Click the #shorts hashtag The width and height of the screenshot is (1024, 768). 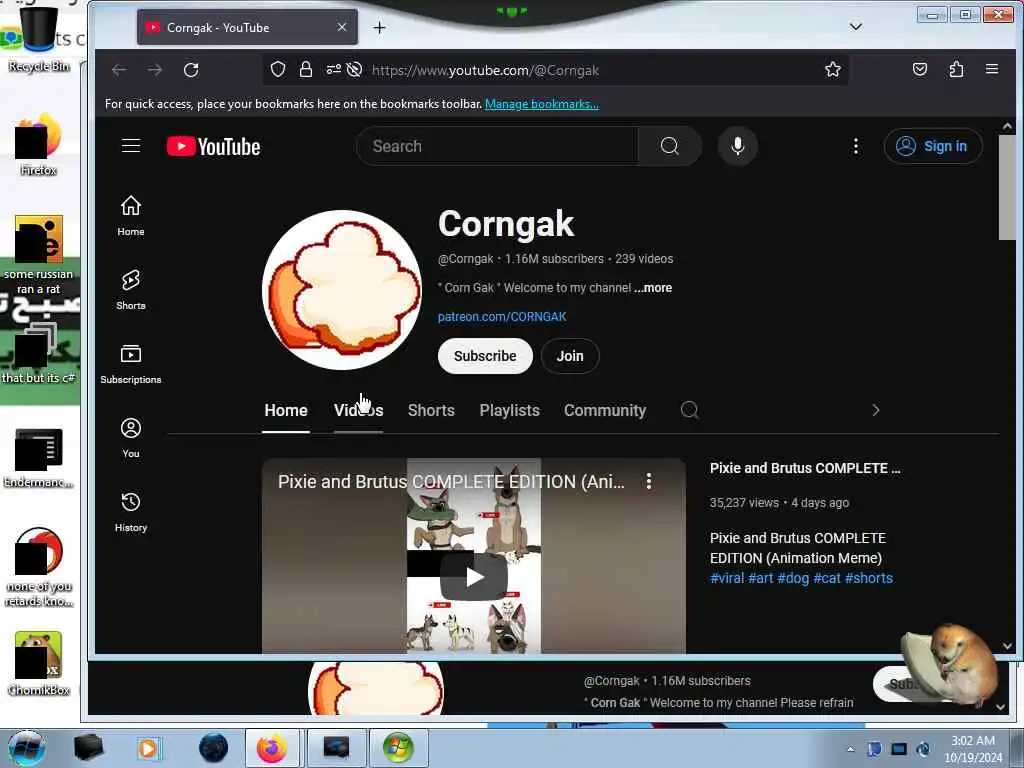pos(869,578)
